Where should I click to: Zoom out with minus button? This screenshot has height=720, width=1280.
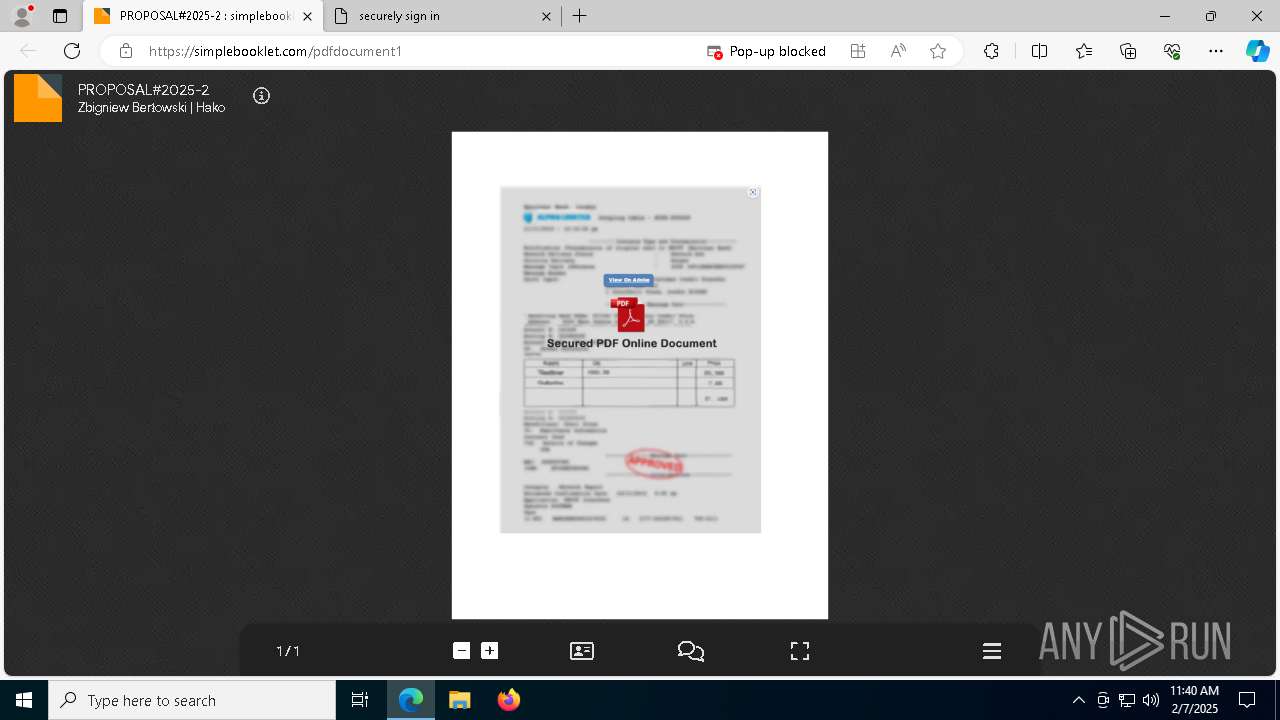461,651
